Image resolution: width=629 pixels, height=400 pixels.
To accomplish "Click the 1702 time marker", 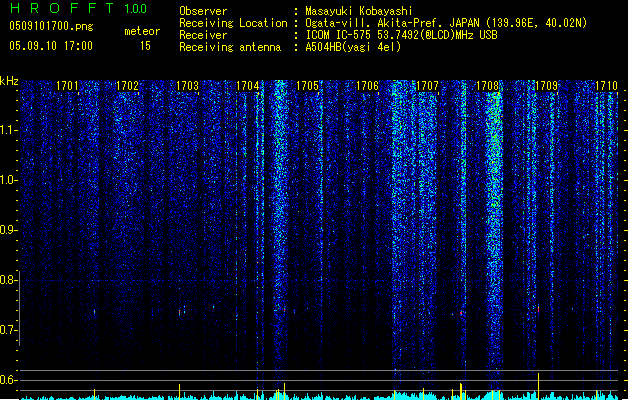I will (x=127, y=86).
